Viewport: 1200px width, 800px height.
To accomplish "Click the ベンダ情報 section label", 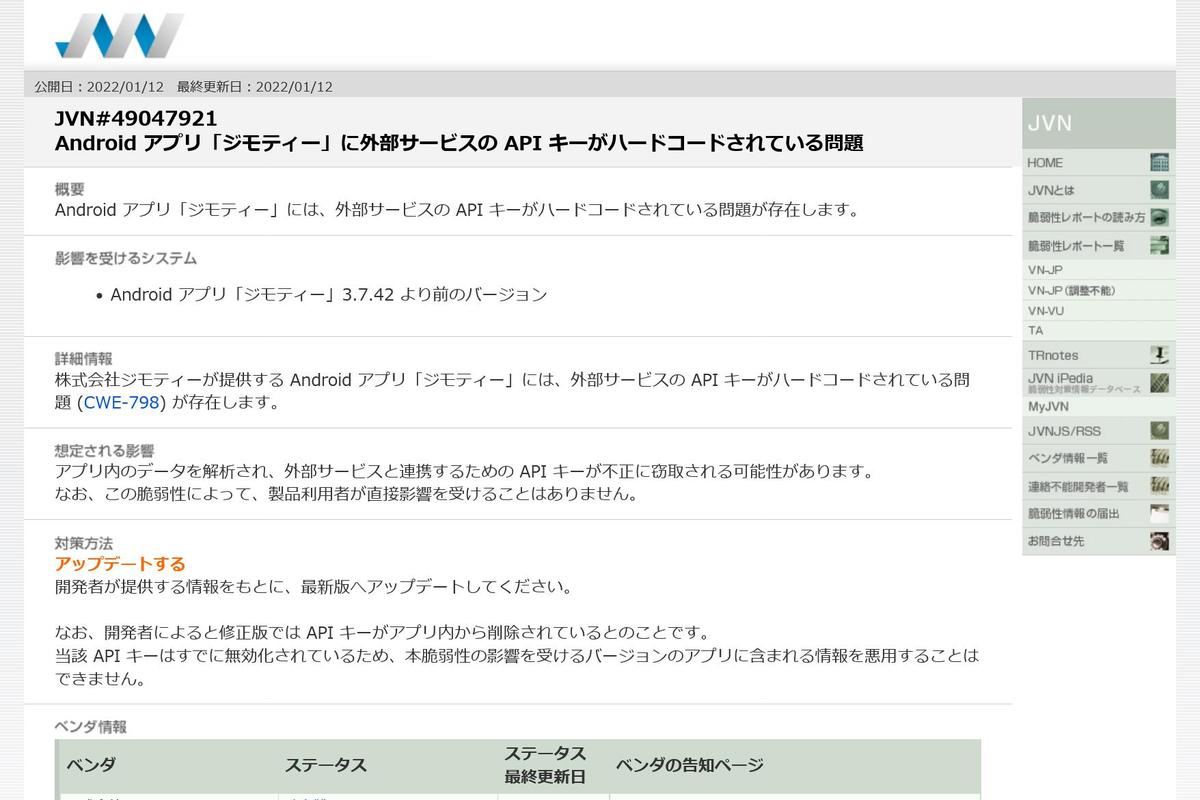I will pos(91,727).
